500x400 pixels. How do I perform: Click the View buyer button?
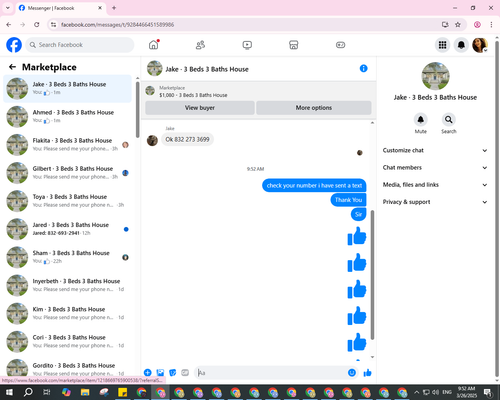click(200, 108)
